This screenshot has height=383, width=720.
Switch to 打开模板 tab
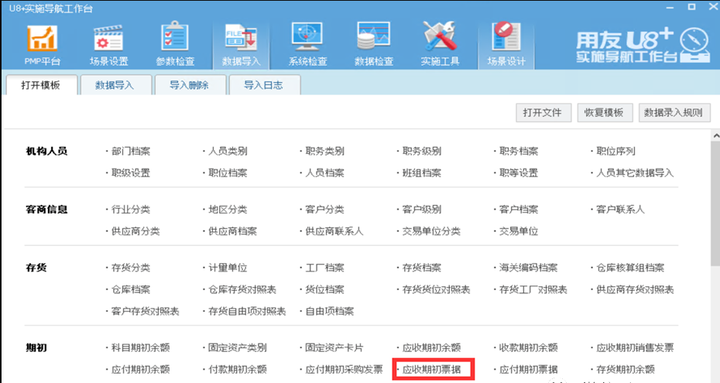click(x=41, y=85)
